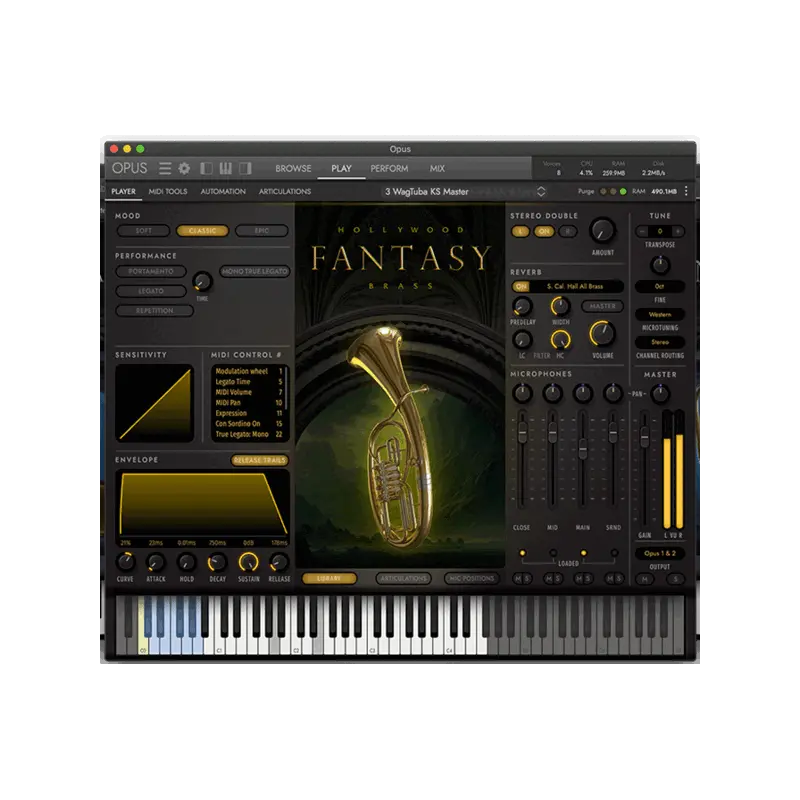This screenshot has width=800, height=800.
Task: Enable Legato performance mode
Action: [x=151, y=291]
